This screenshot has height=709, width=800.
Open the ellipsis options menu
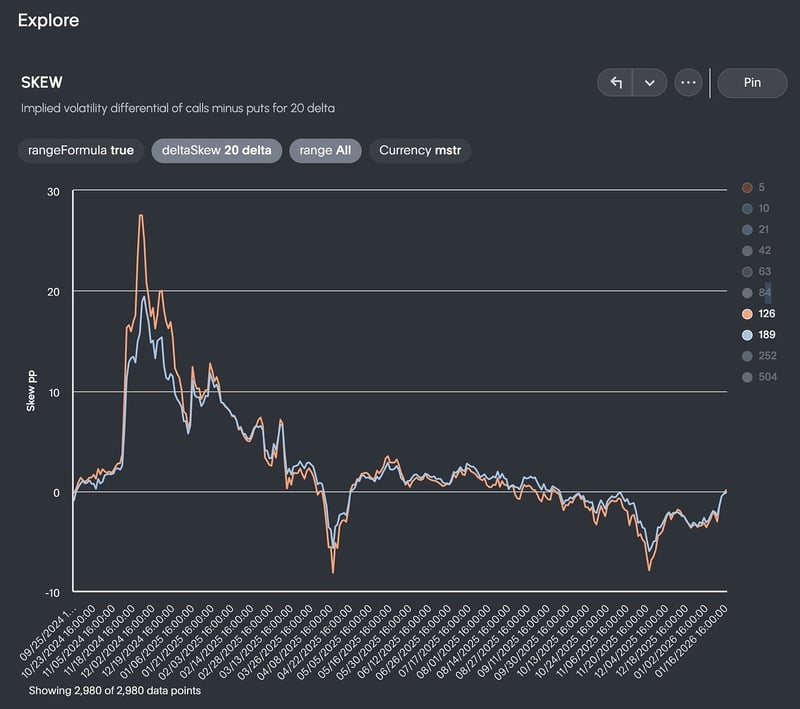click(x=686, y=83)
